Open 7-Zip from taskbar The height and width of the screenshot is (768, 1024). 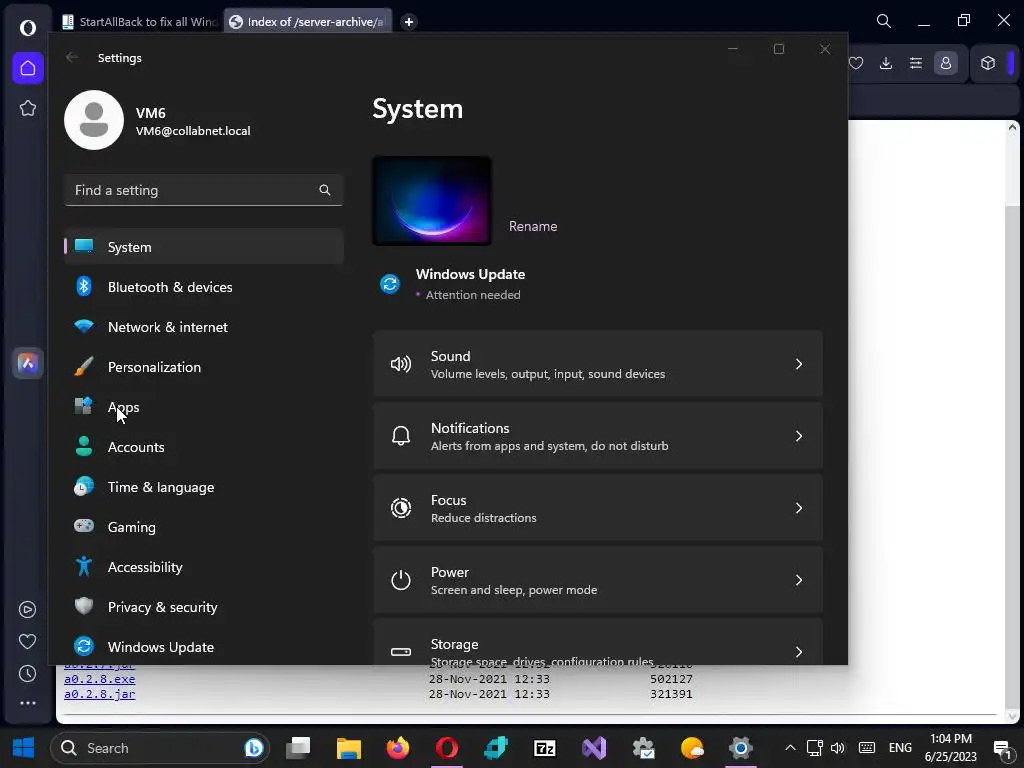(545, 748)
